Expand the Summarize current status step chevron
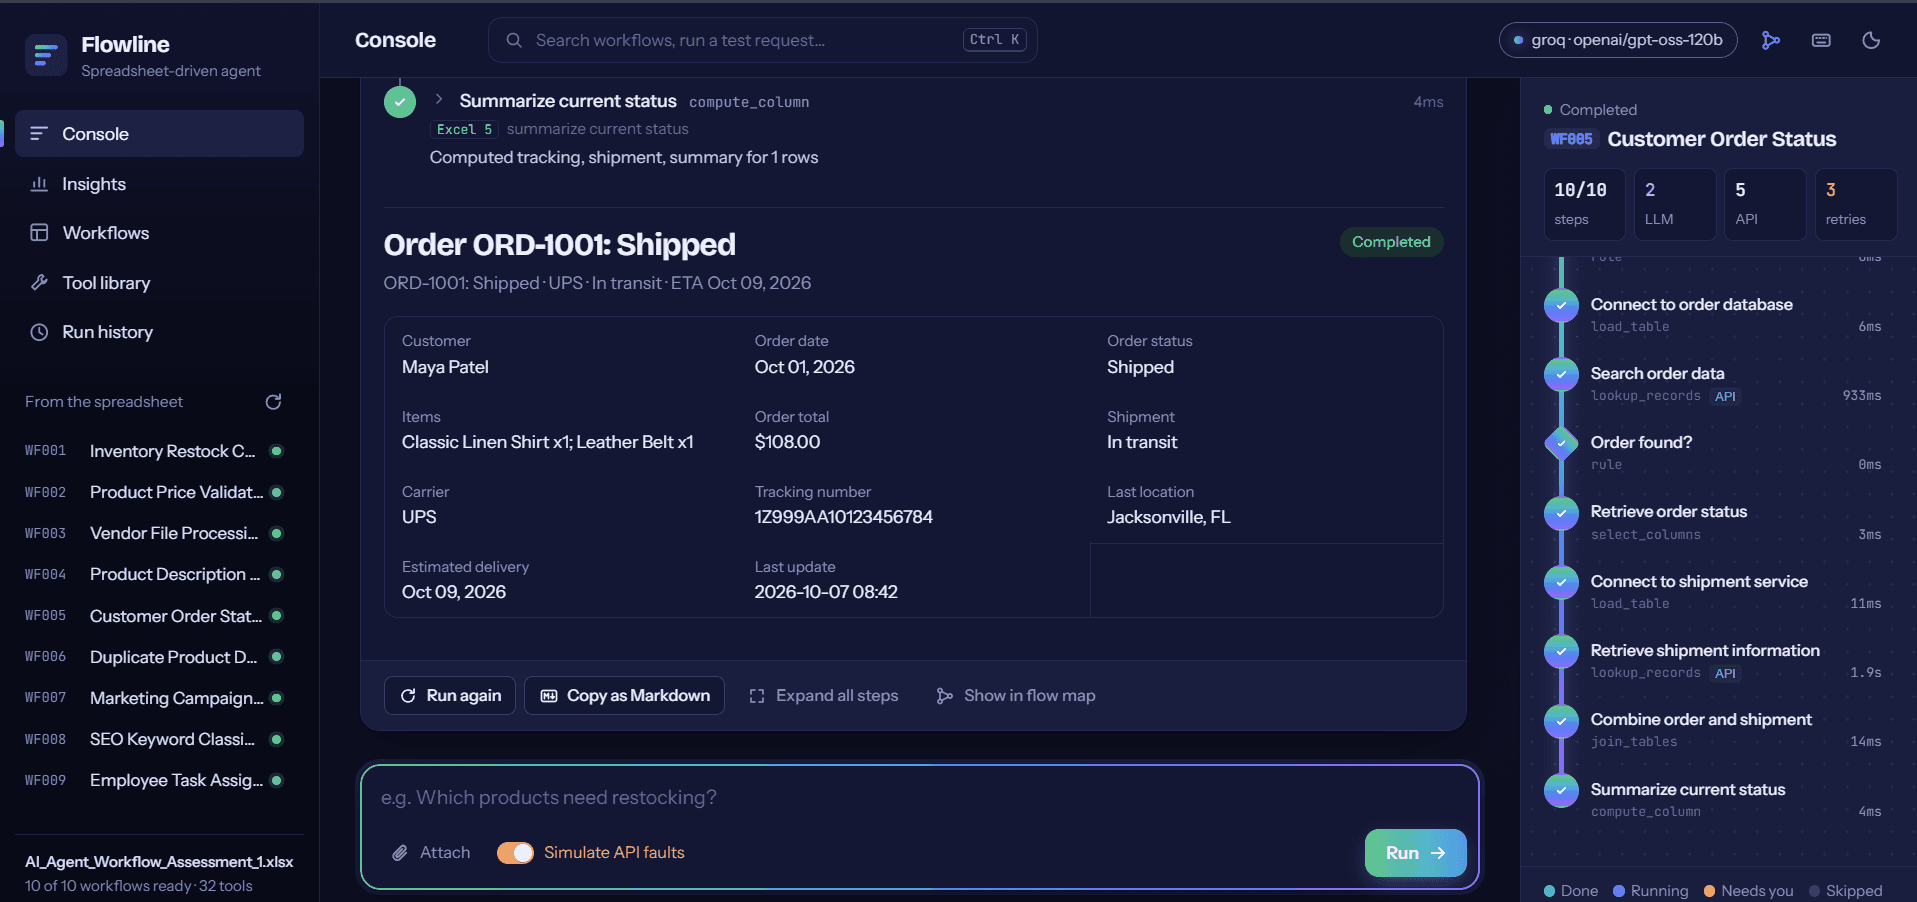 click(x=439, y=100)
